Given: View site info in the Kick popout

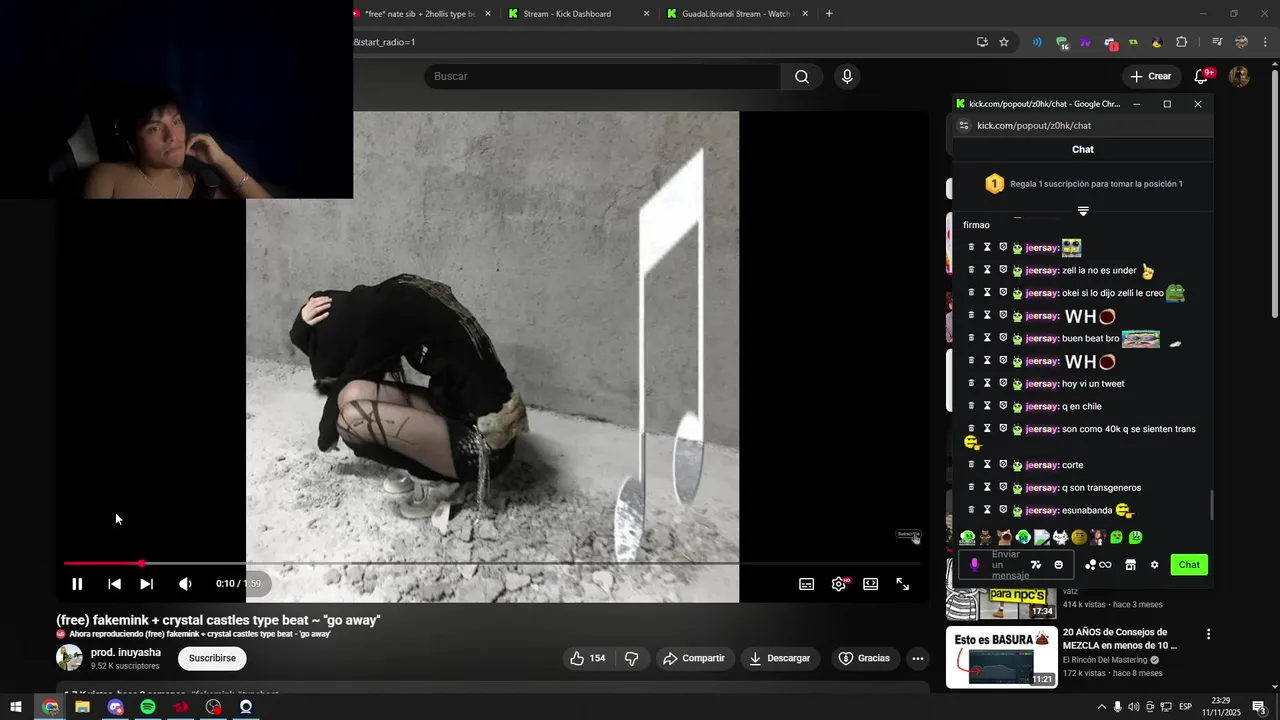Looking at the screenshot, I should pos(964,125).
